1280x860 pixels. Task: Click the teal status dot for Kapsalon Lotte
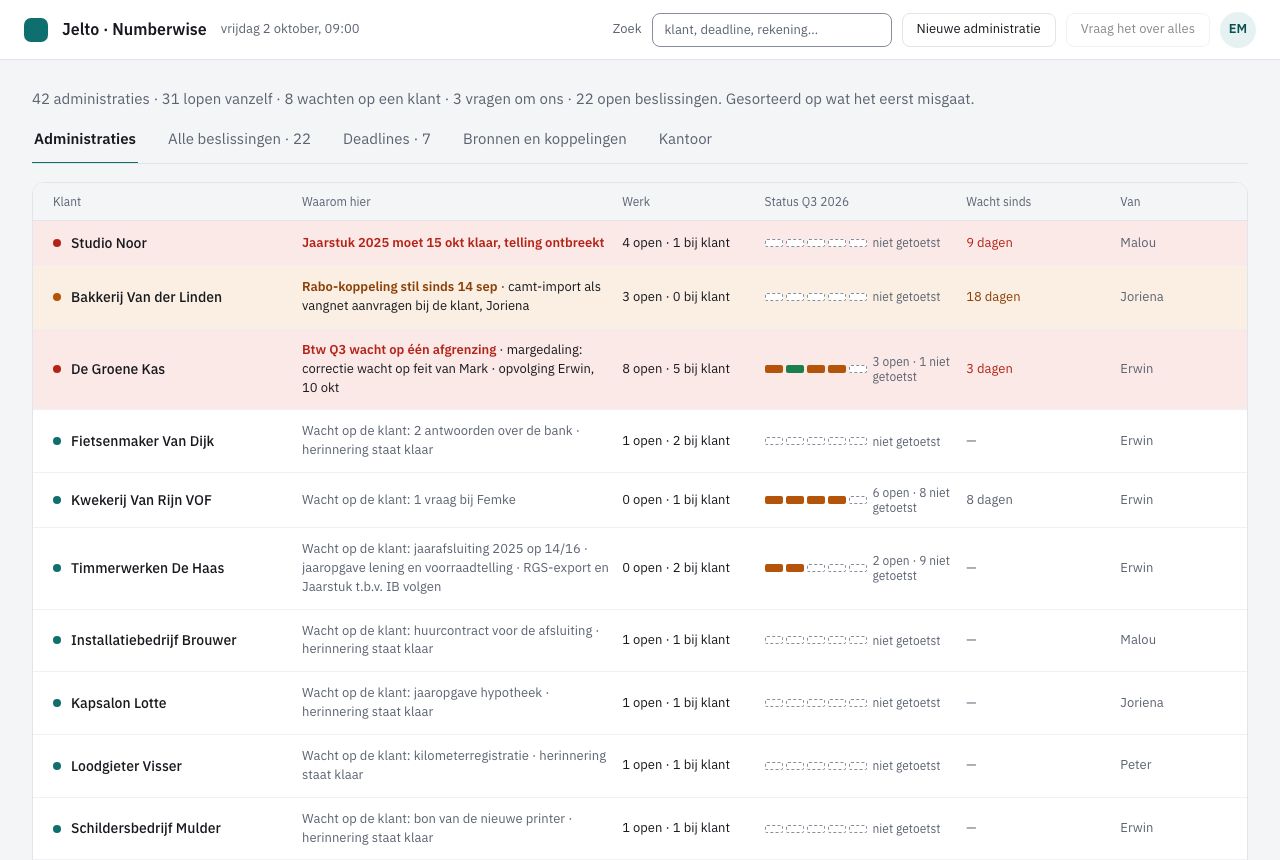57,703
